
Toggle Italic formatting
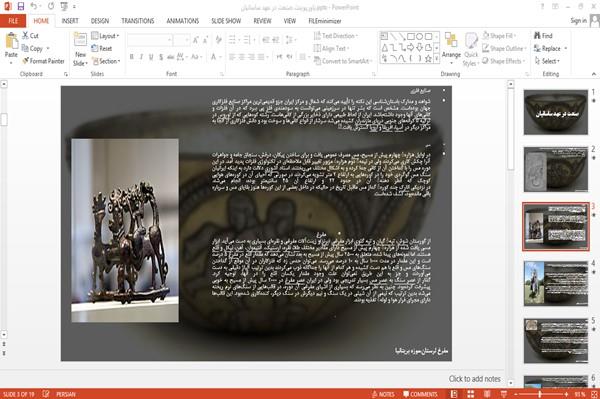(x=141, y=57)
